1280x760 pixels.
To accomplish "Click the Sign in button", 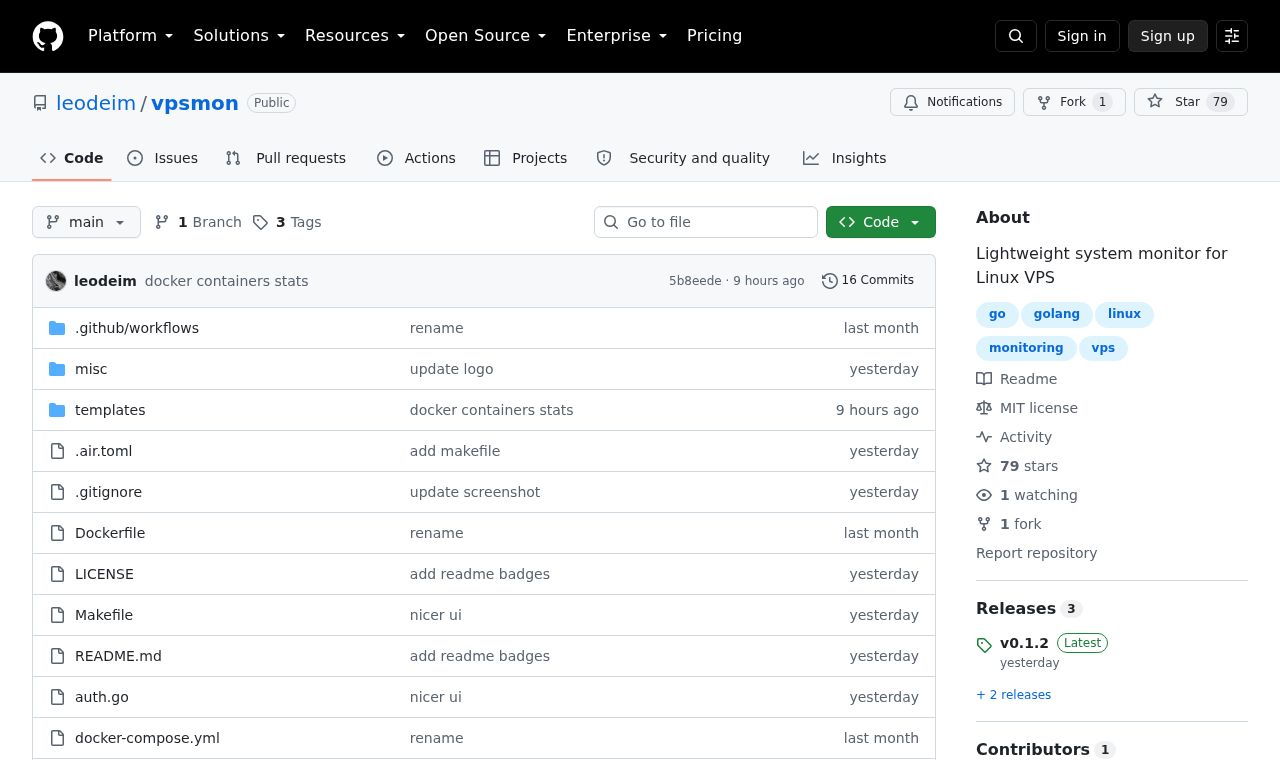I will pos(1082,36).
